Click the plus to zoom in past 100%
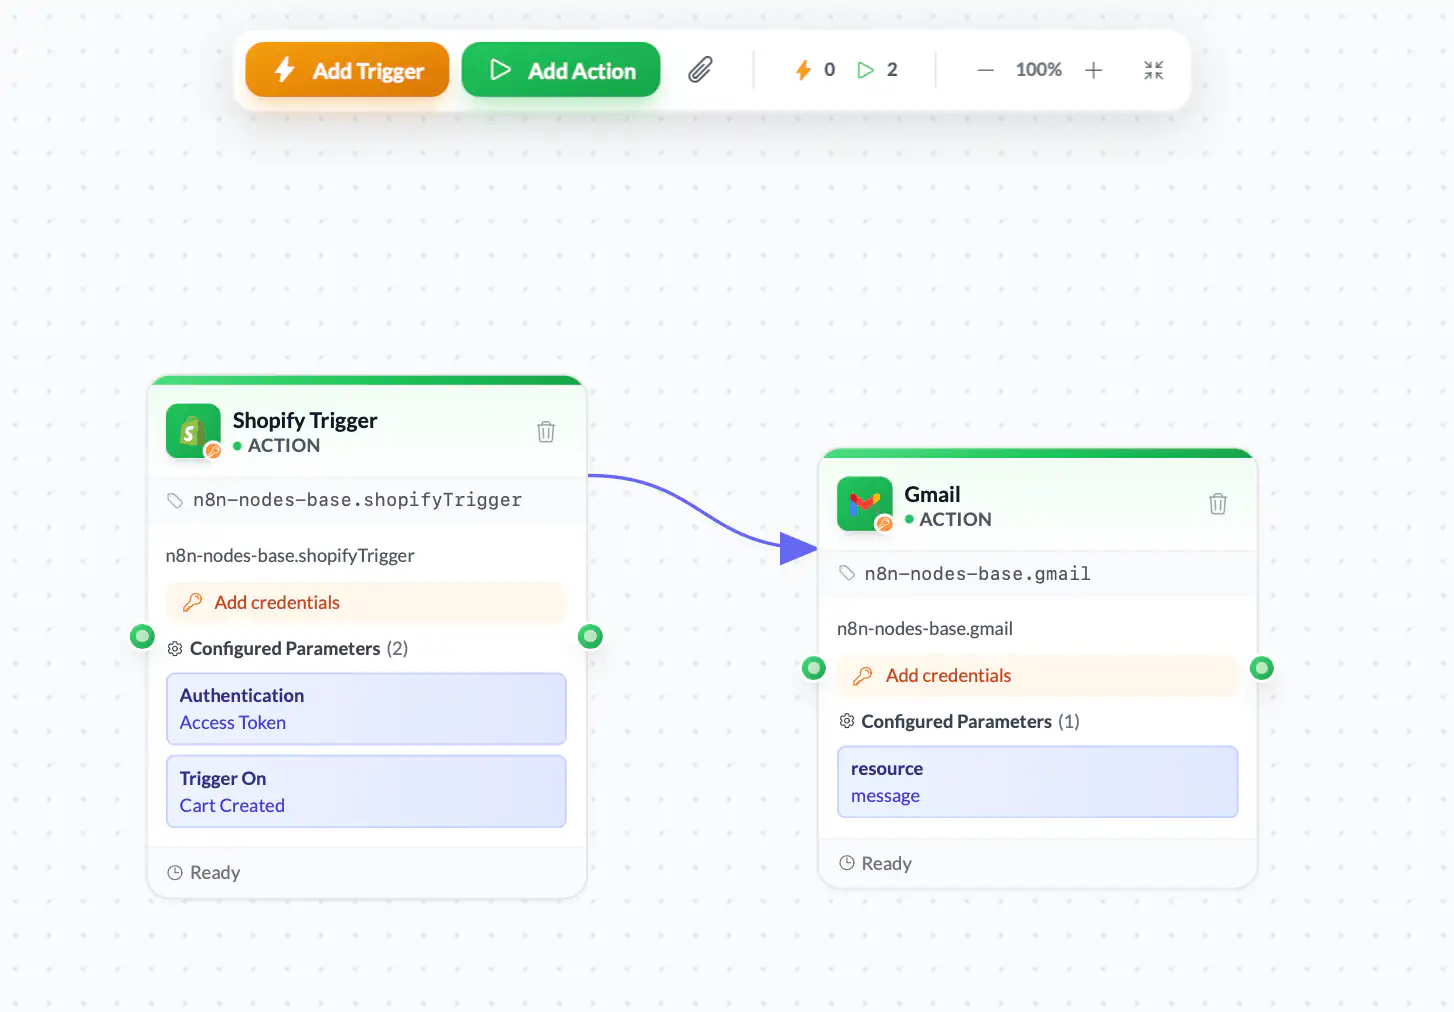 1093,70
